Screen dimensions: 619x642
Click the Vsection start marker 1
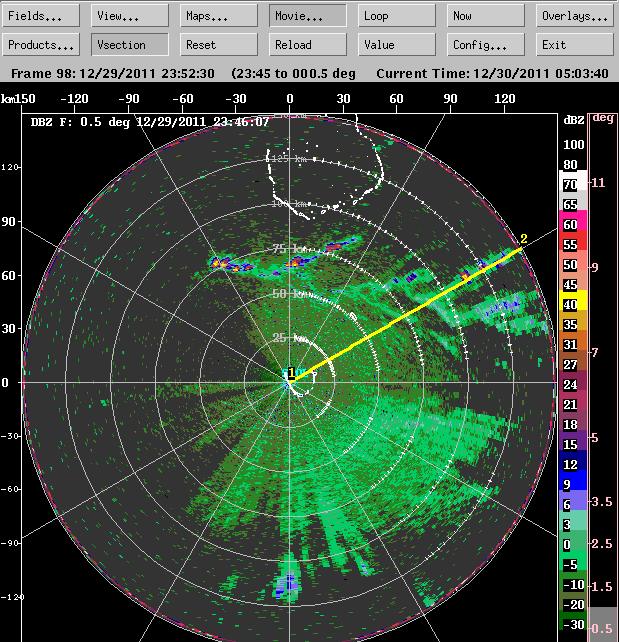click(x=291, y=373)
